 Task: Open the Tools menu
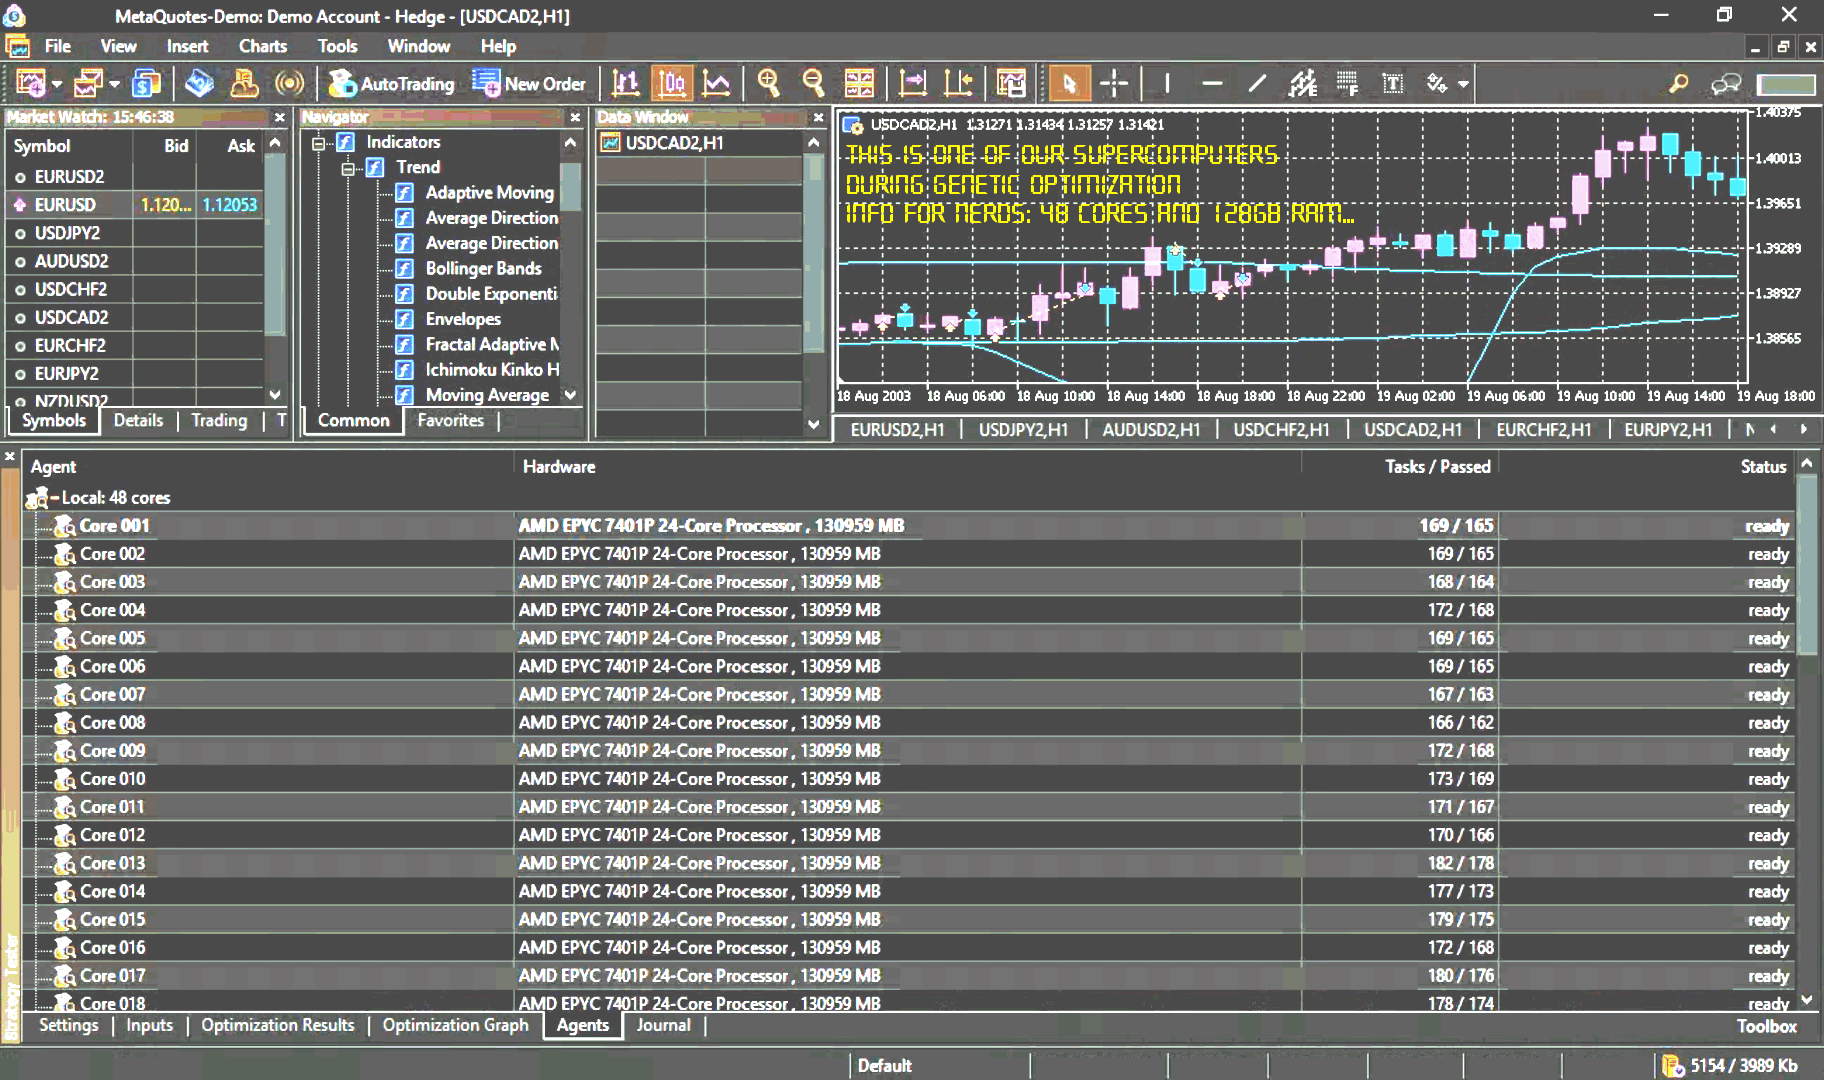point(337,46)
